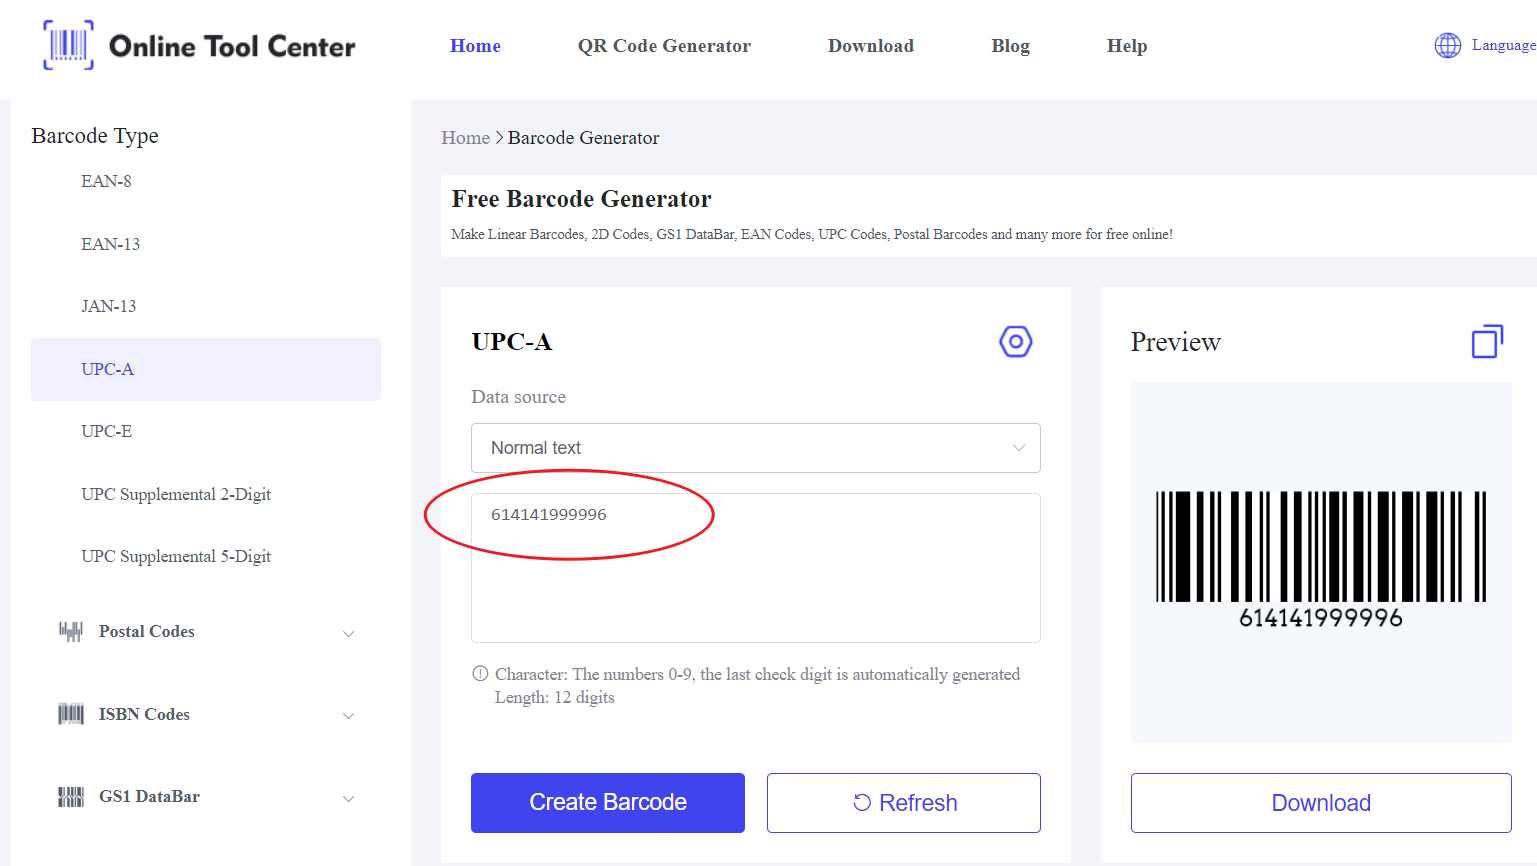Click the ISBN Codes barcode icon
Viewport: 1537px width, 866px height.
[70, 714]
